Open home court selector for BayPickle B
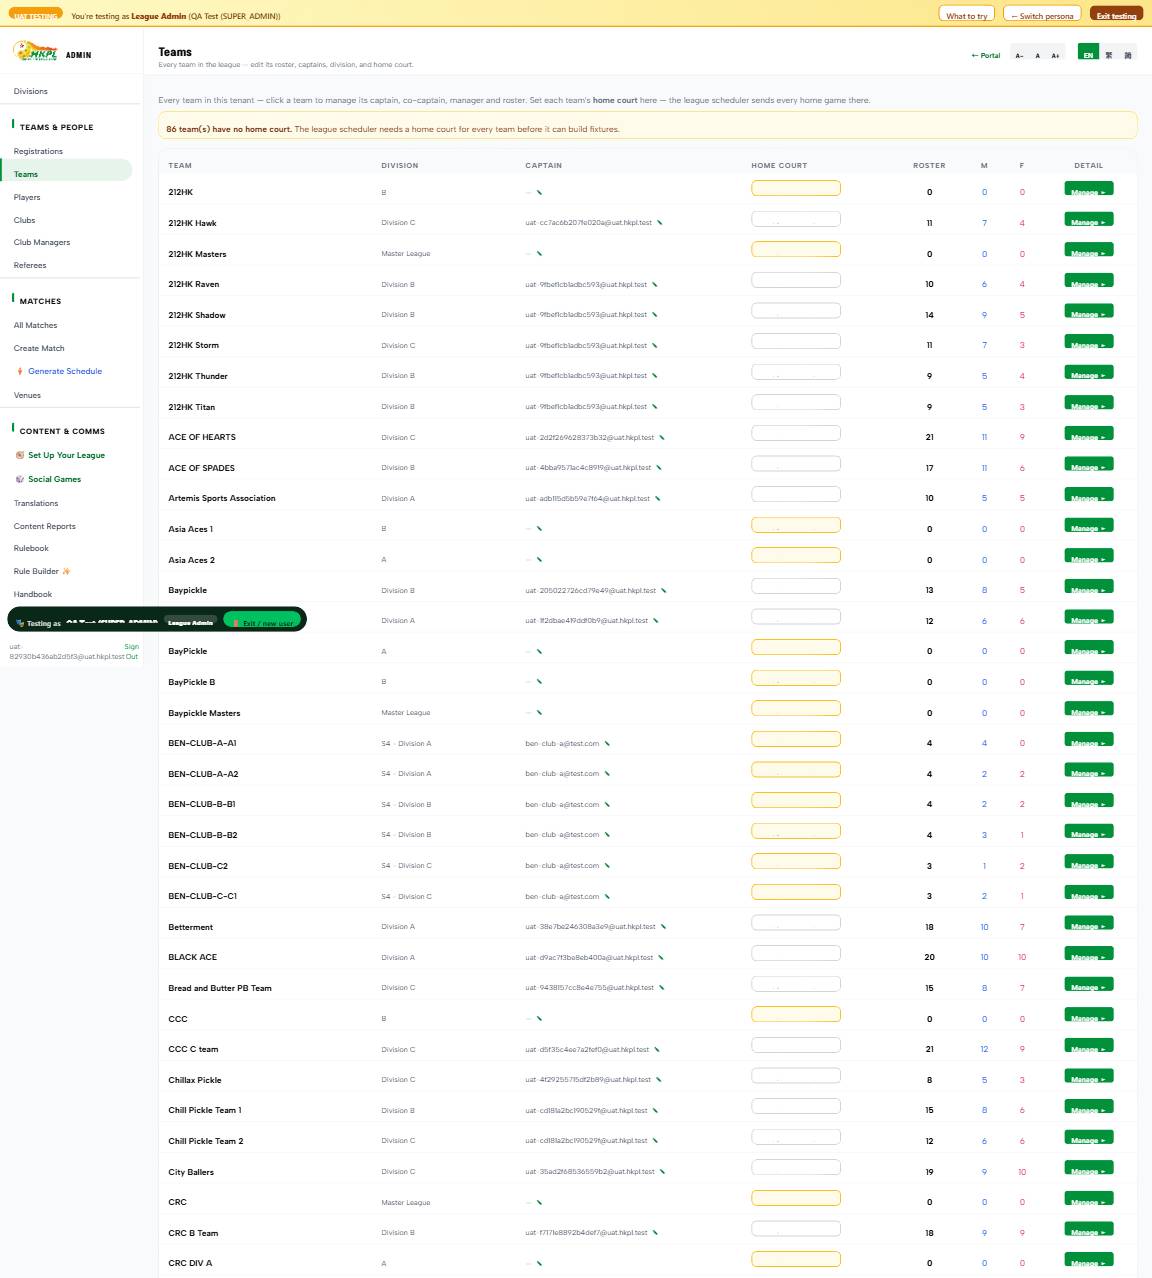 coord(796,678)
